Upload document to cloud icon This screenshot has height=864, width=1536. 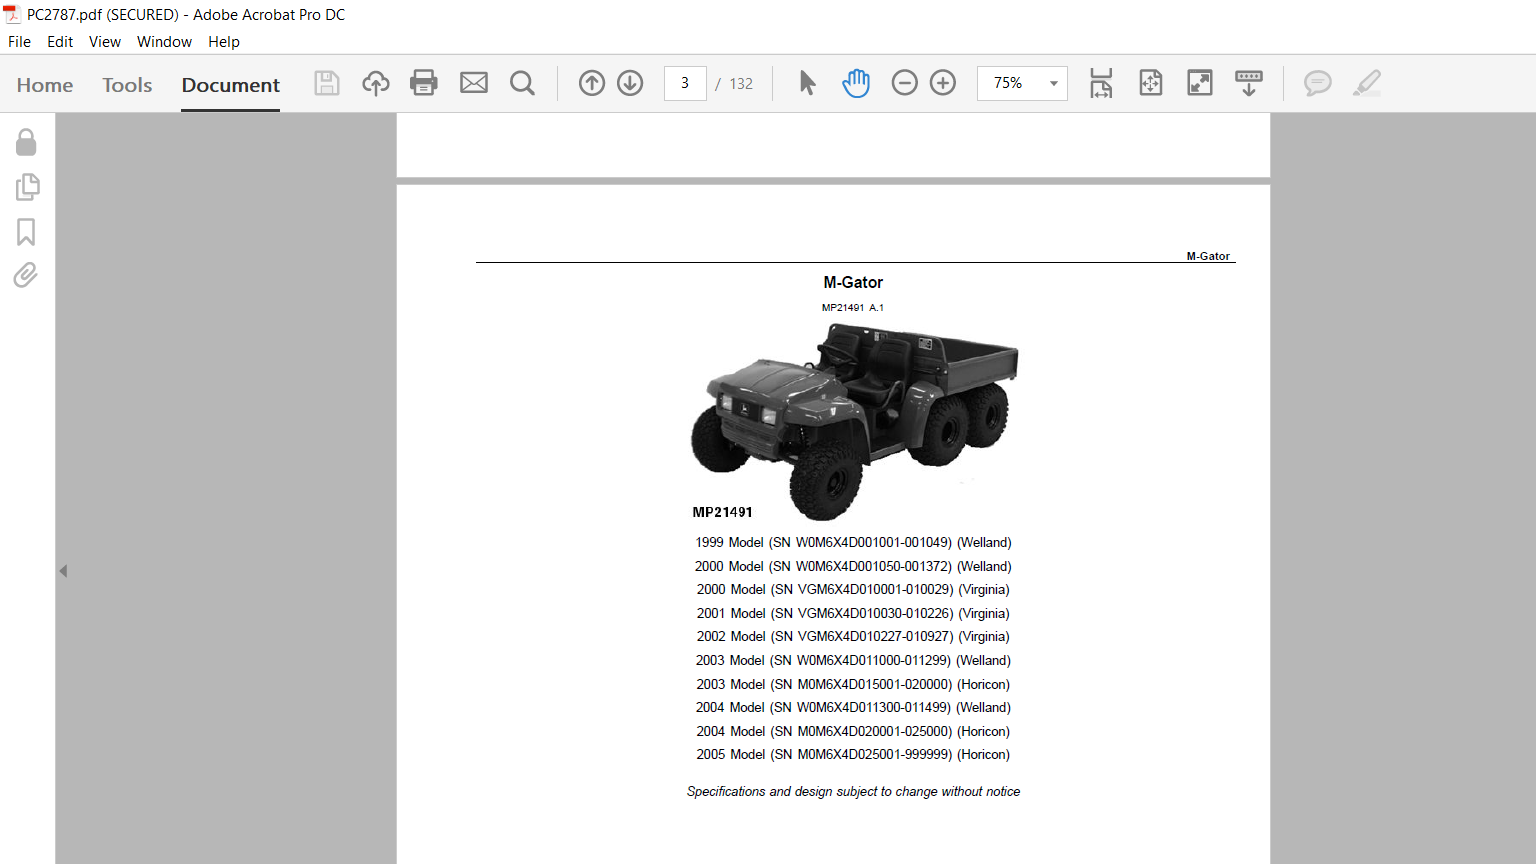point(376,83)
